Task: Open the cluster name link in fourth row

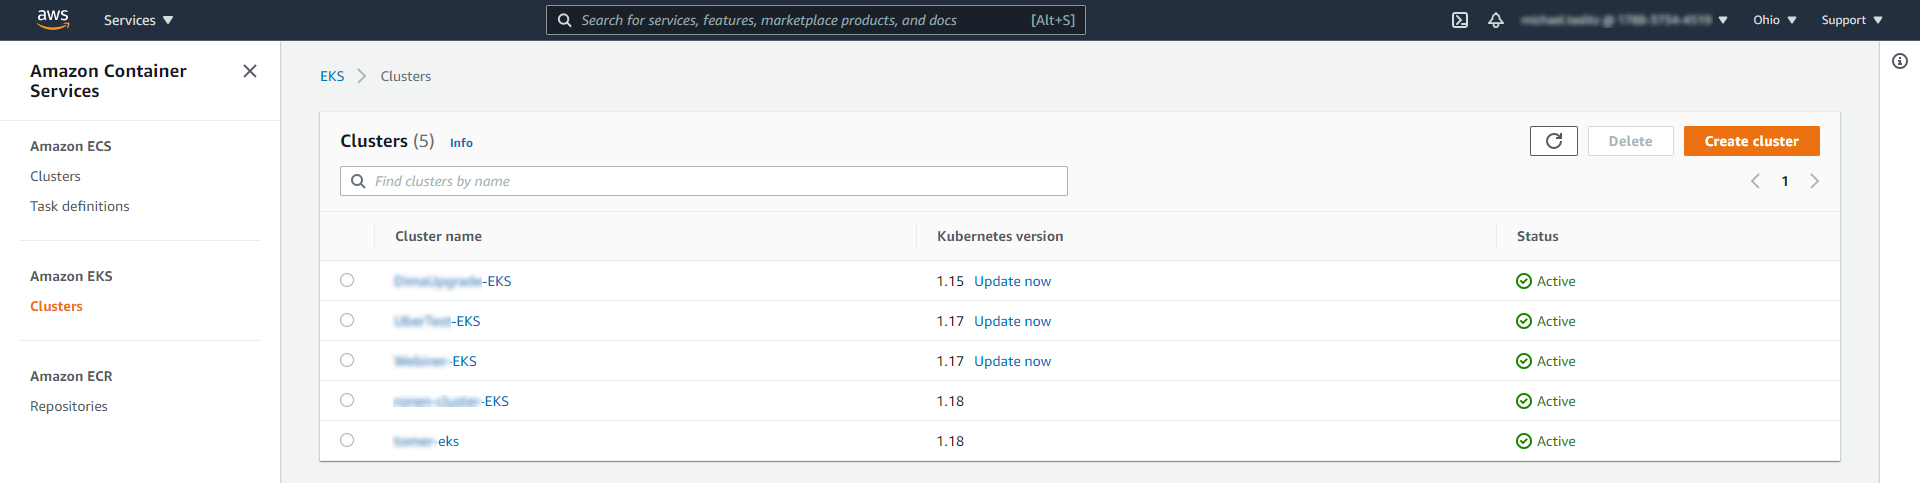Action: [x=451, y=401]
